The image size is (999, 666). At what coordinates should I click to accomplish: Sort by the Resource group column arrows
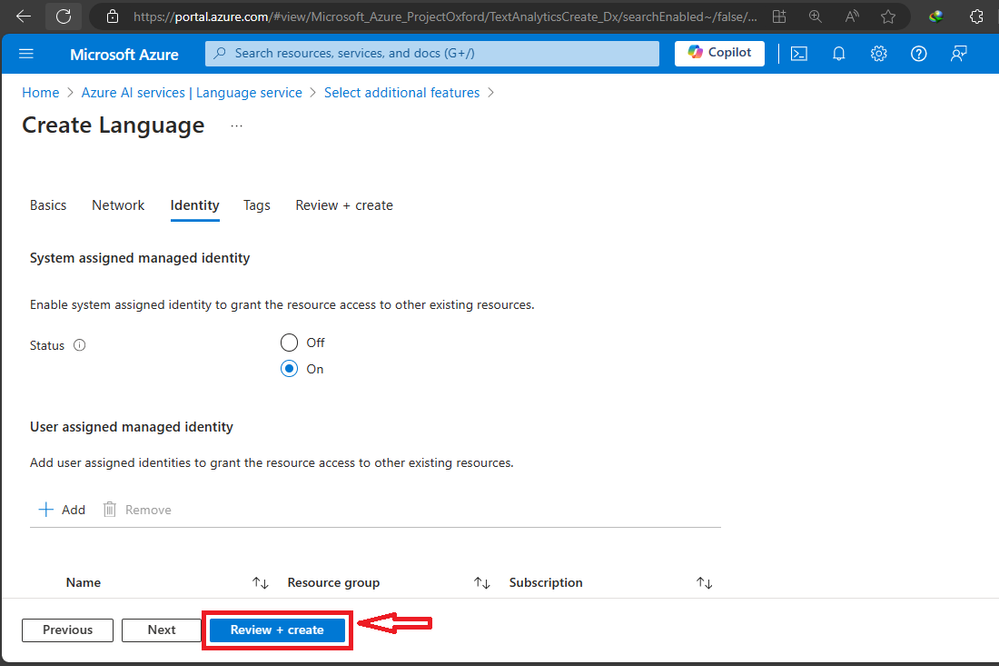click(x=482, y=583)
